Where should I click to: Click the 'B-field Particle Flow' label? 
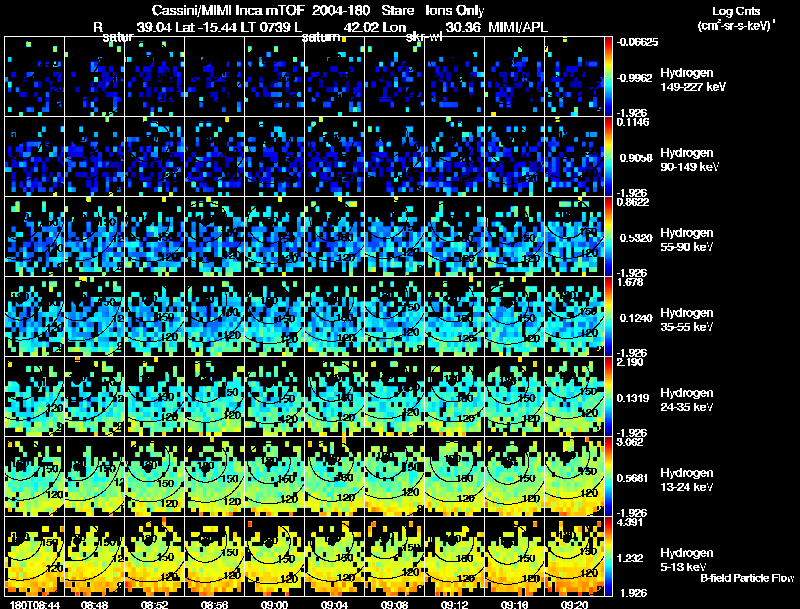[747, 578]
